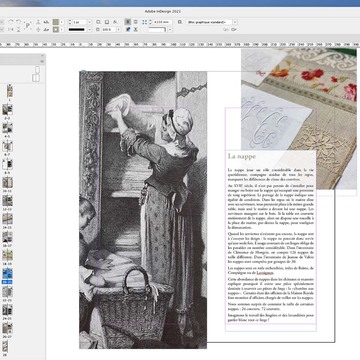Rotate 90° clockwise icon in control bar
The width and height of the screenshot is (360, 360).
11,22
